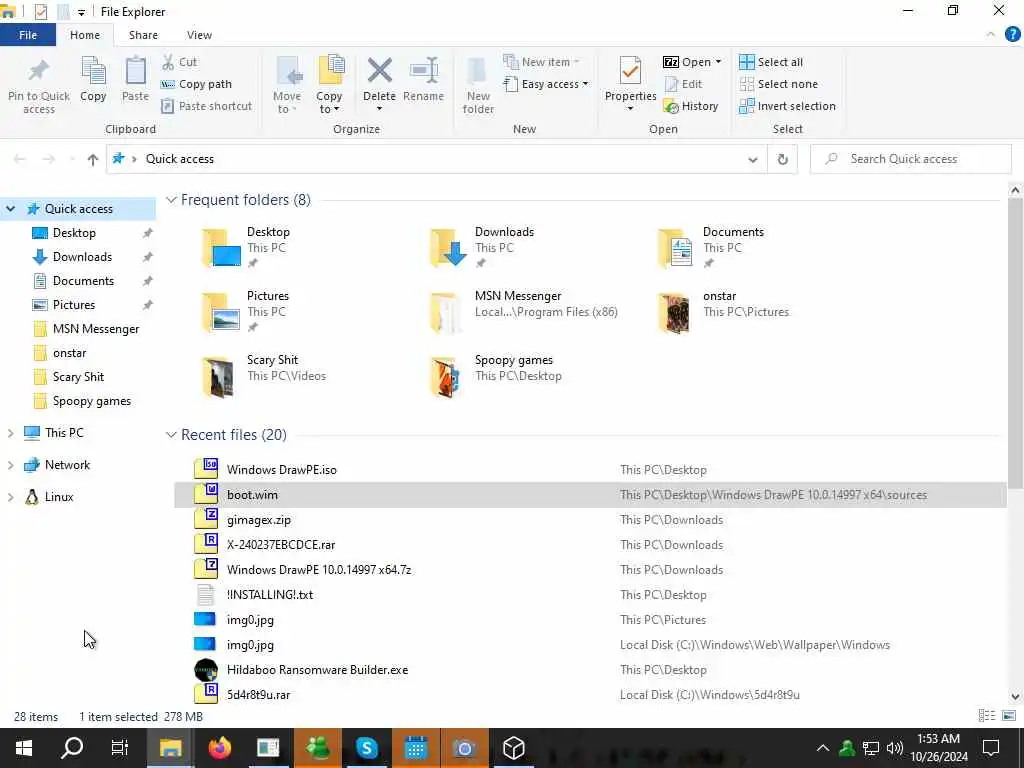Open taskbar Search magnifier

point(72,748)
